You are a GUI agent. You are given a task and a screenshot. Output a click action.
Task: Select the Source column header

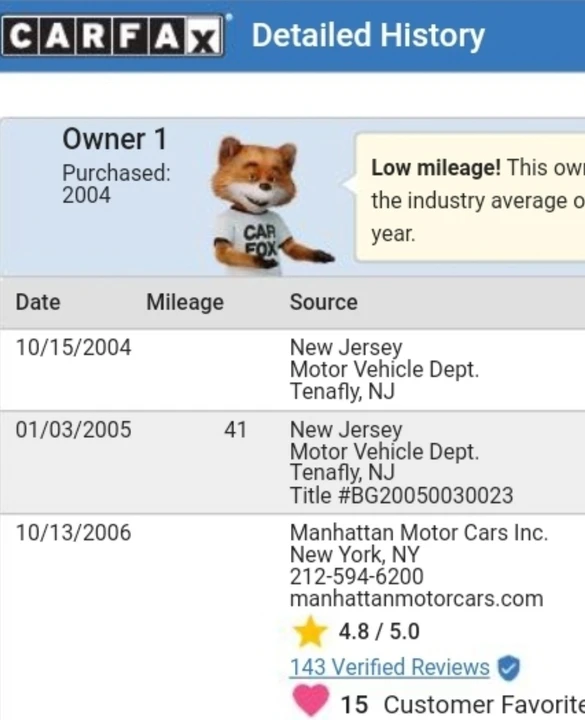pyautogui.click(x=323, y=303)
